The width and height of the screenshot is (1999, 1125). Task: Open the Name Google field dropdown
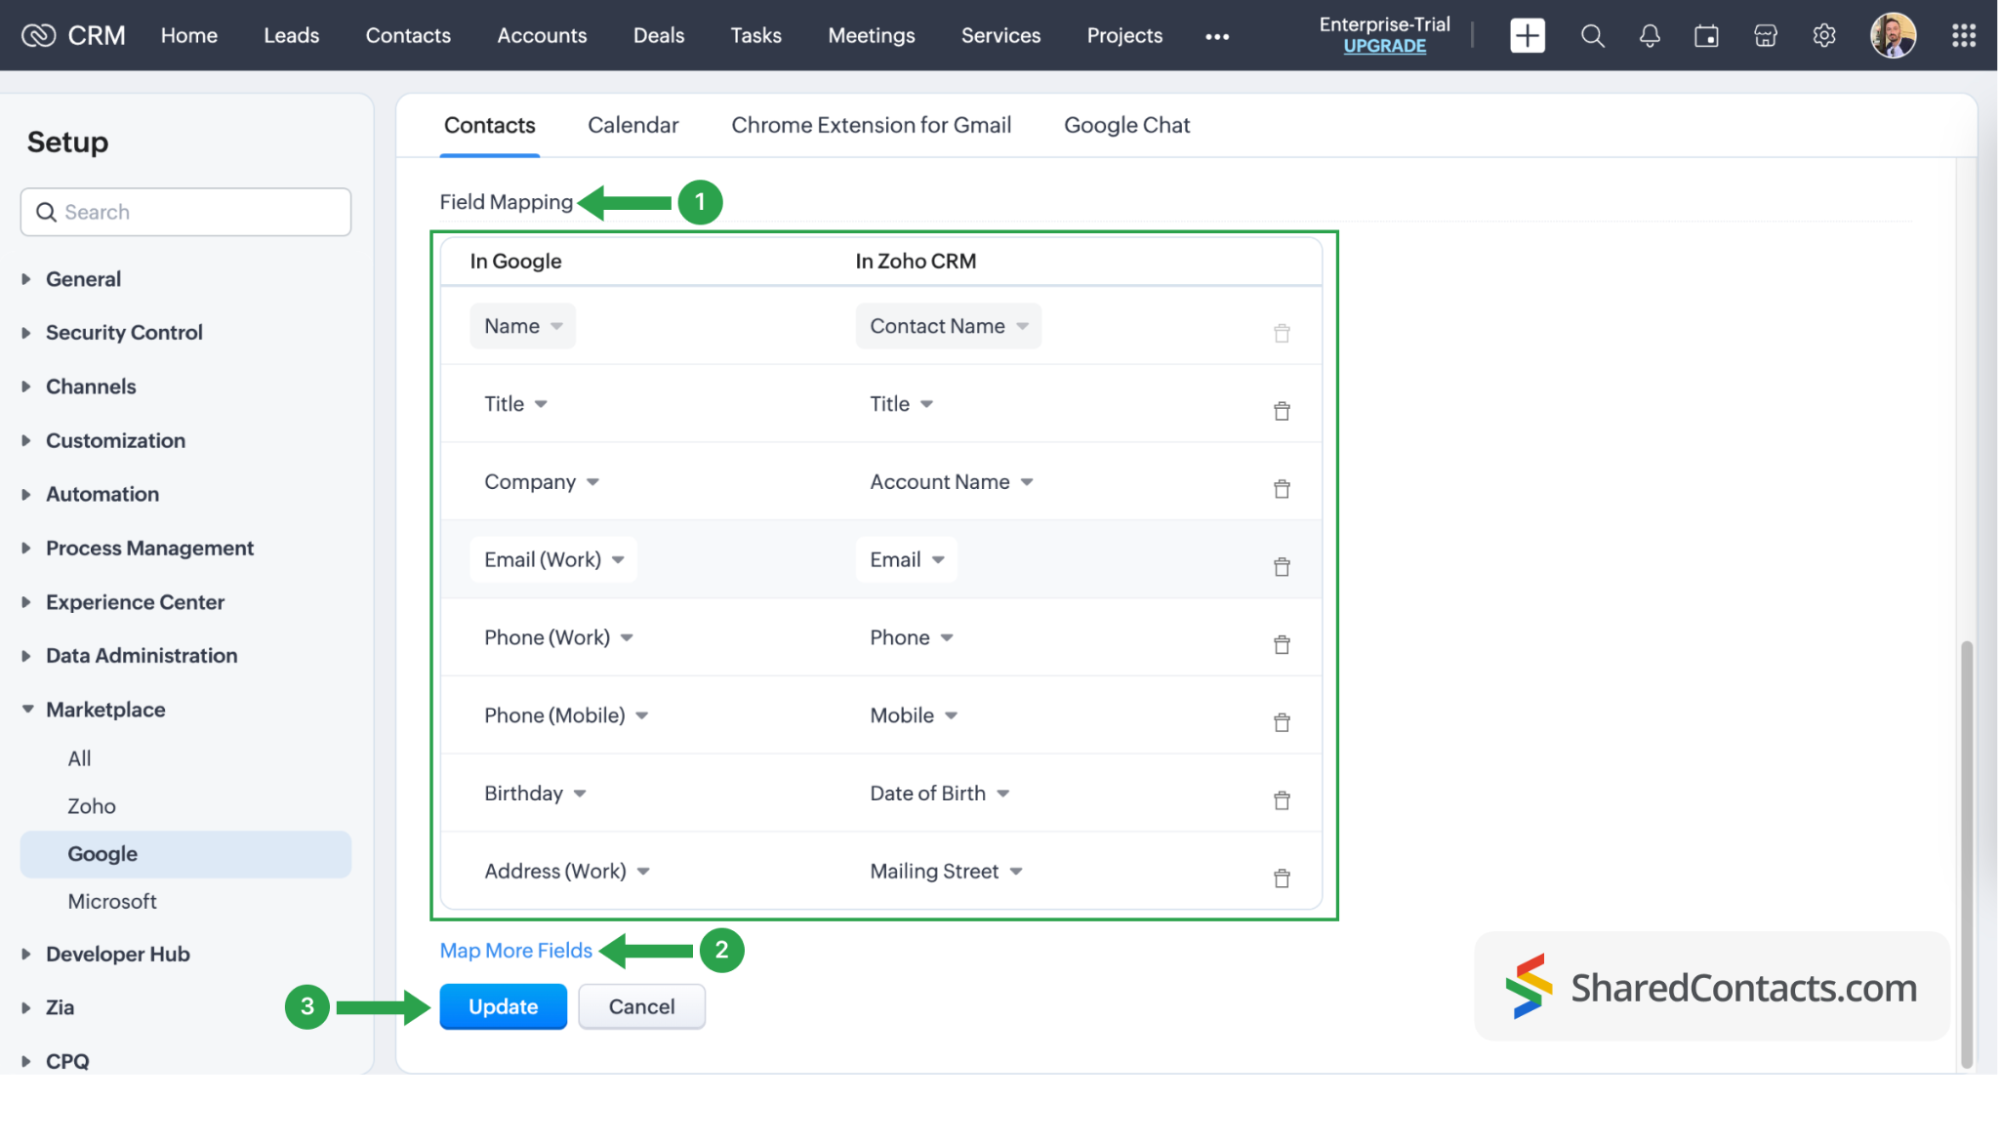[x=523, y=326]
